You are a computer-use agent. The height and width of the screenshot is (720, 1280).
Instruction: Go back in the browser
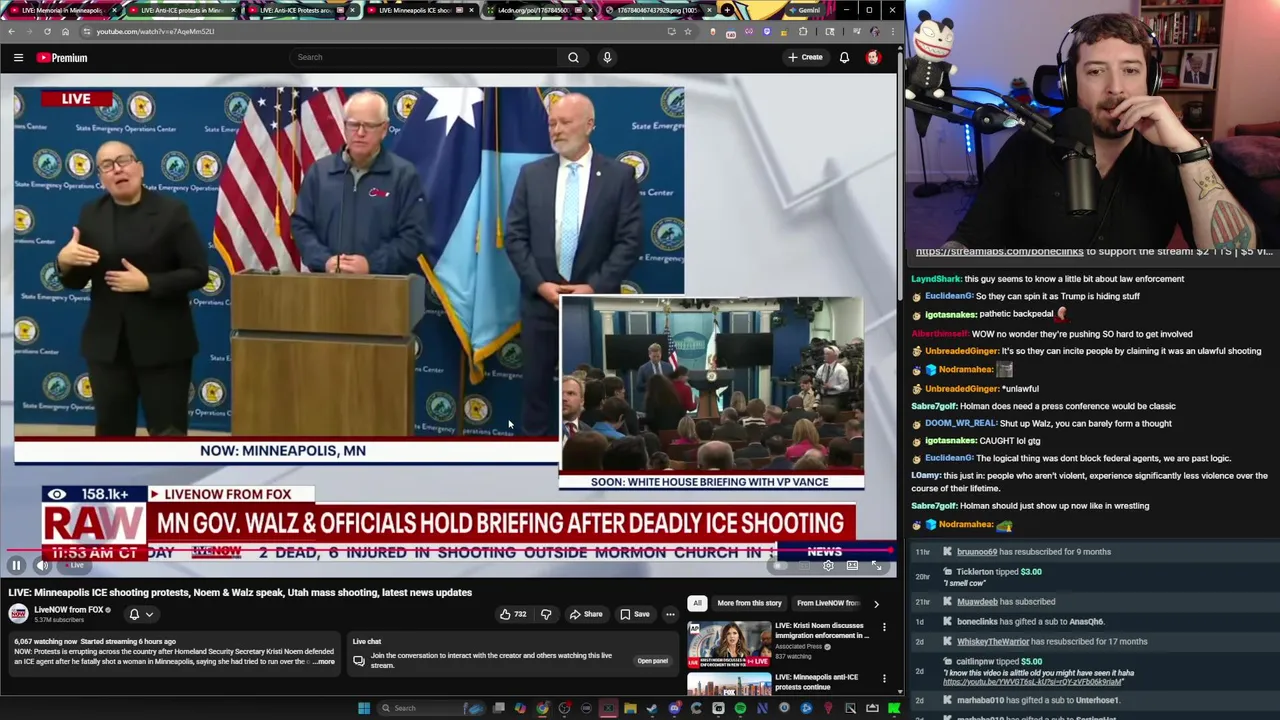[x=11, y=31]
